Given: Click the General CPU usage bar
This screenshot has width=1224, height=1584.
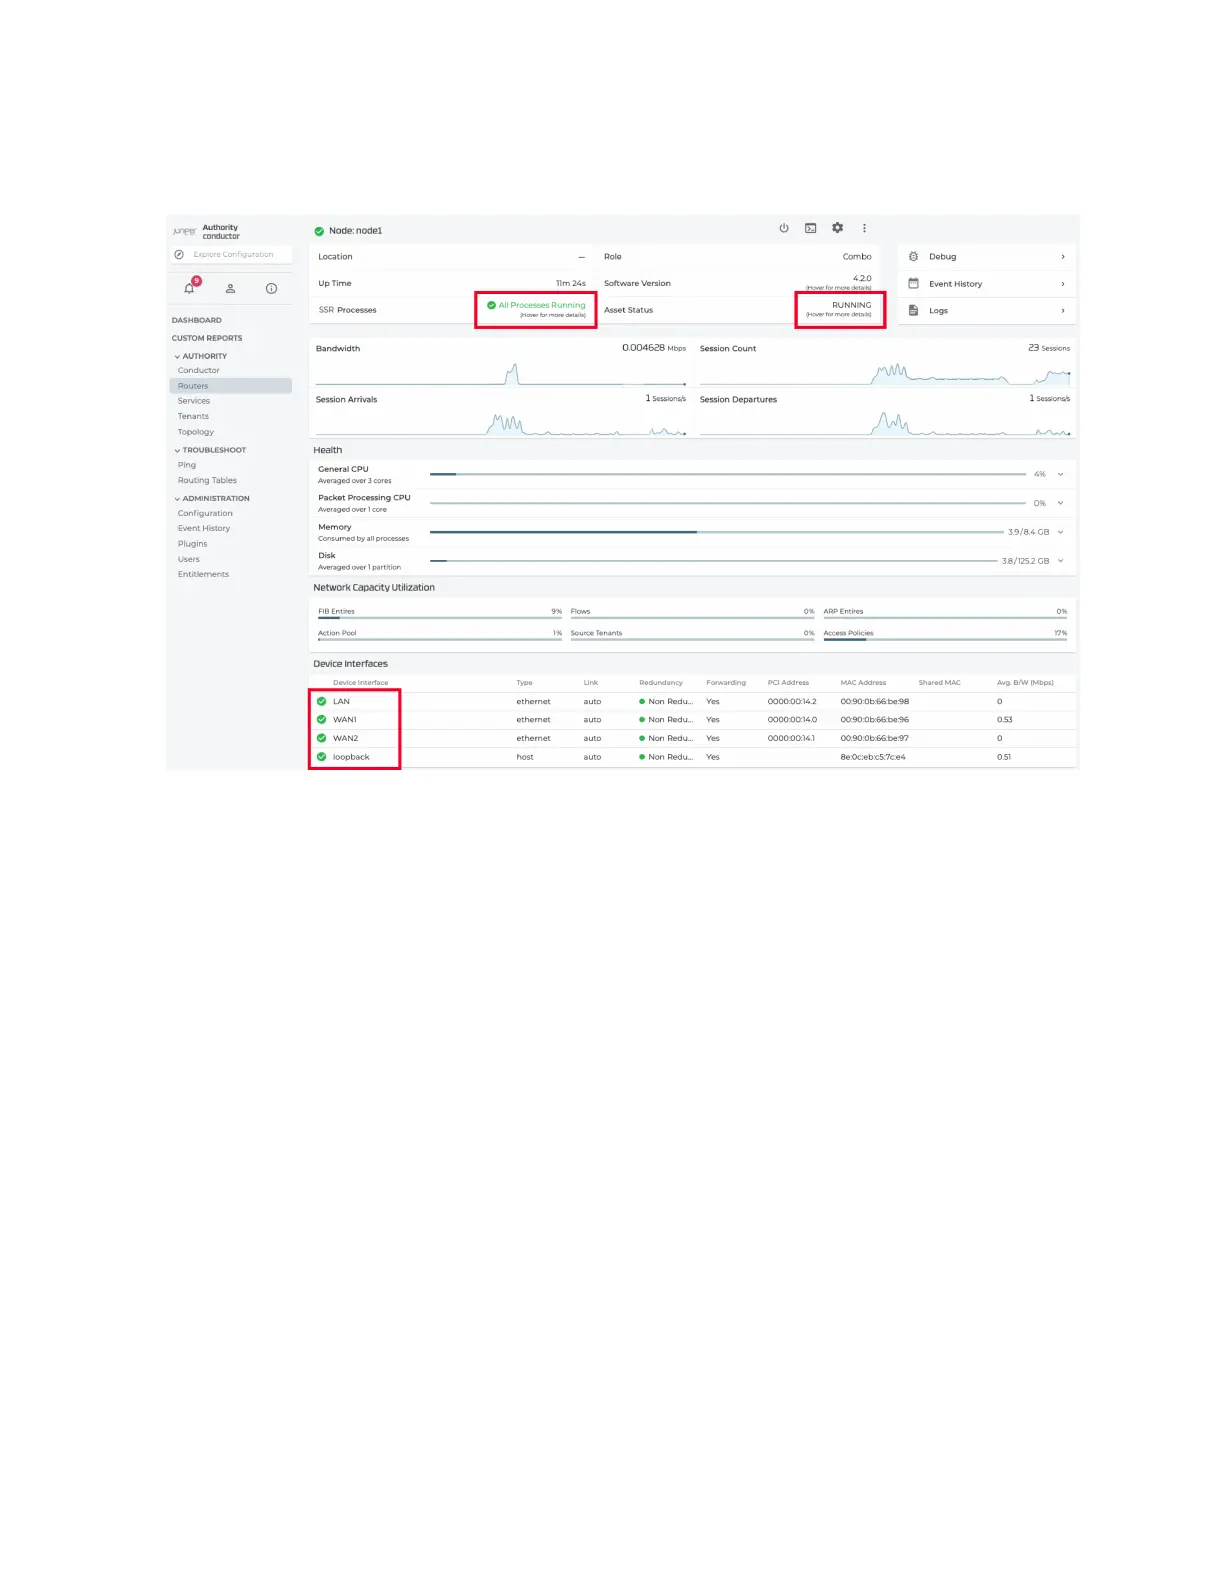Looking at the screenshot, I should 728,474.
